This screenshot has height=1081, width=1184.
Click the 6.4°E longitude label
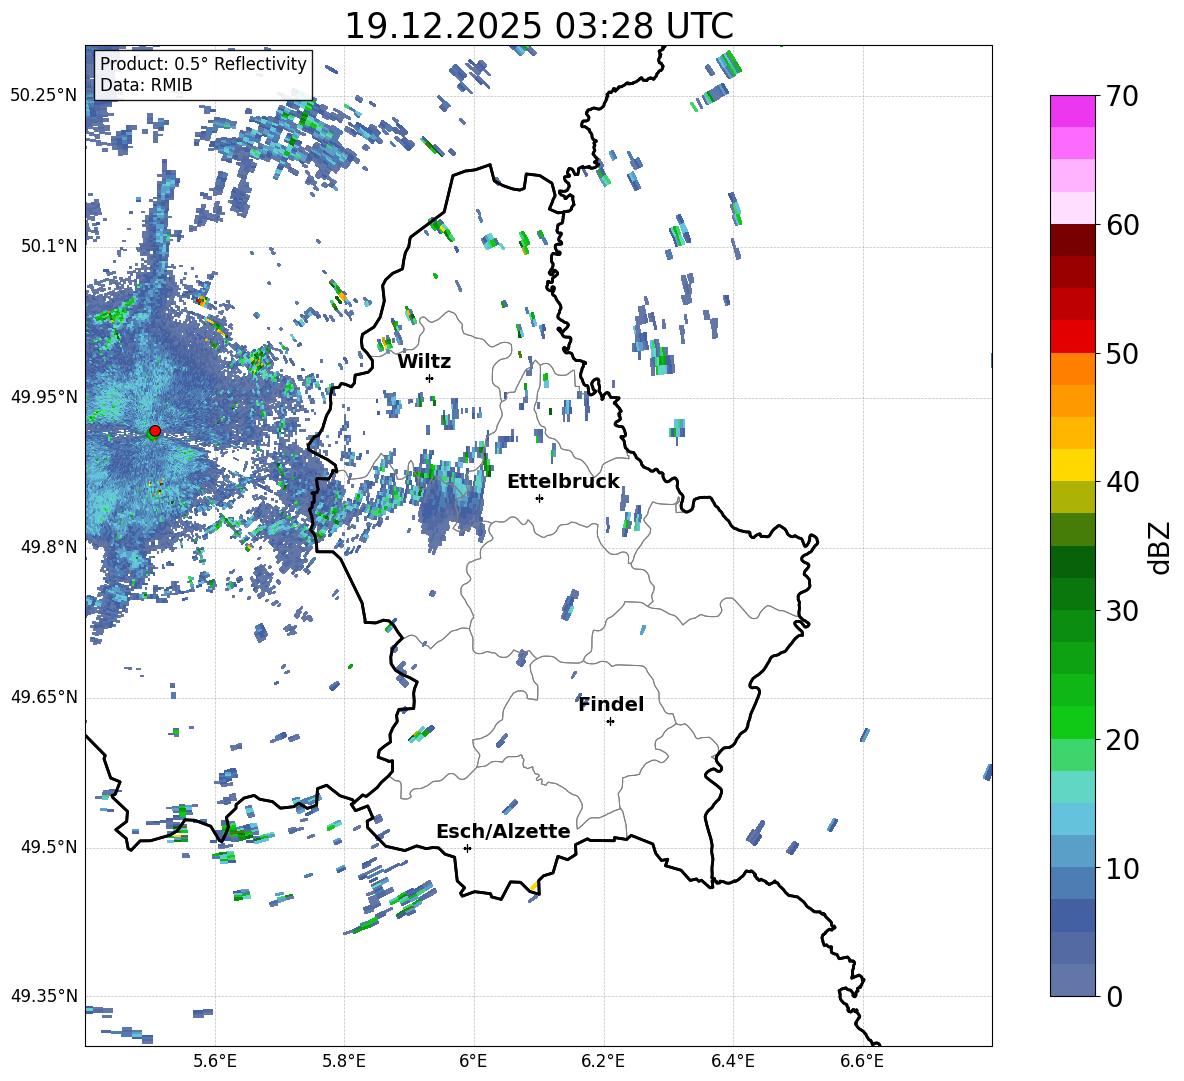click(x=732, y=1061)
